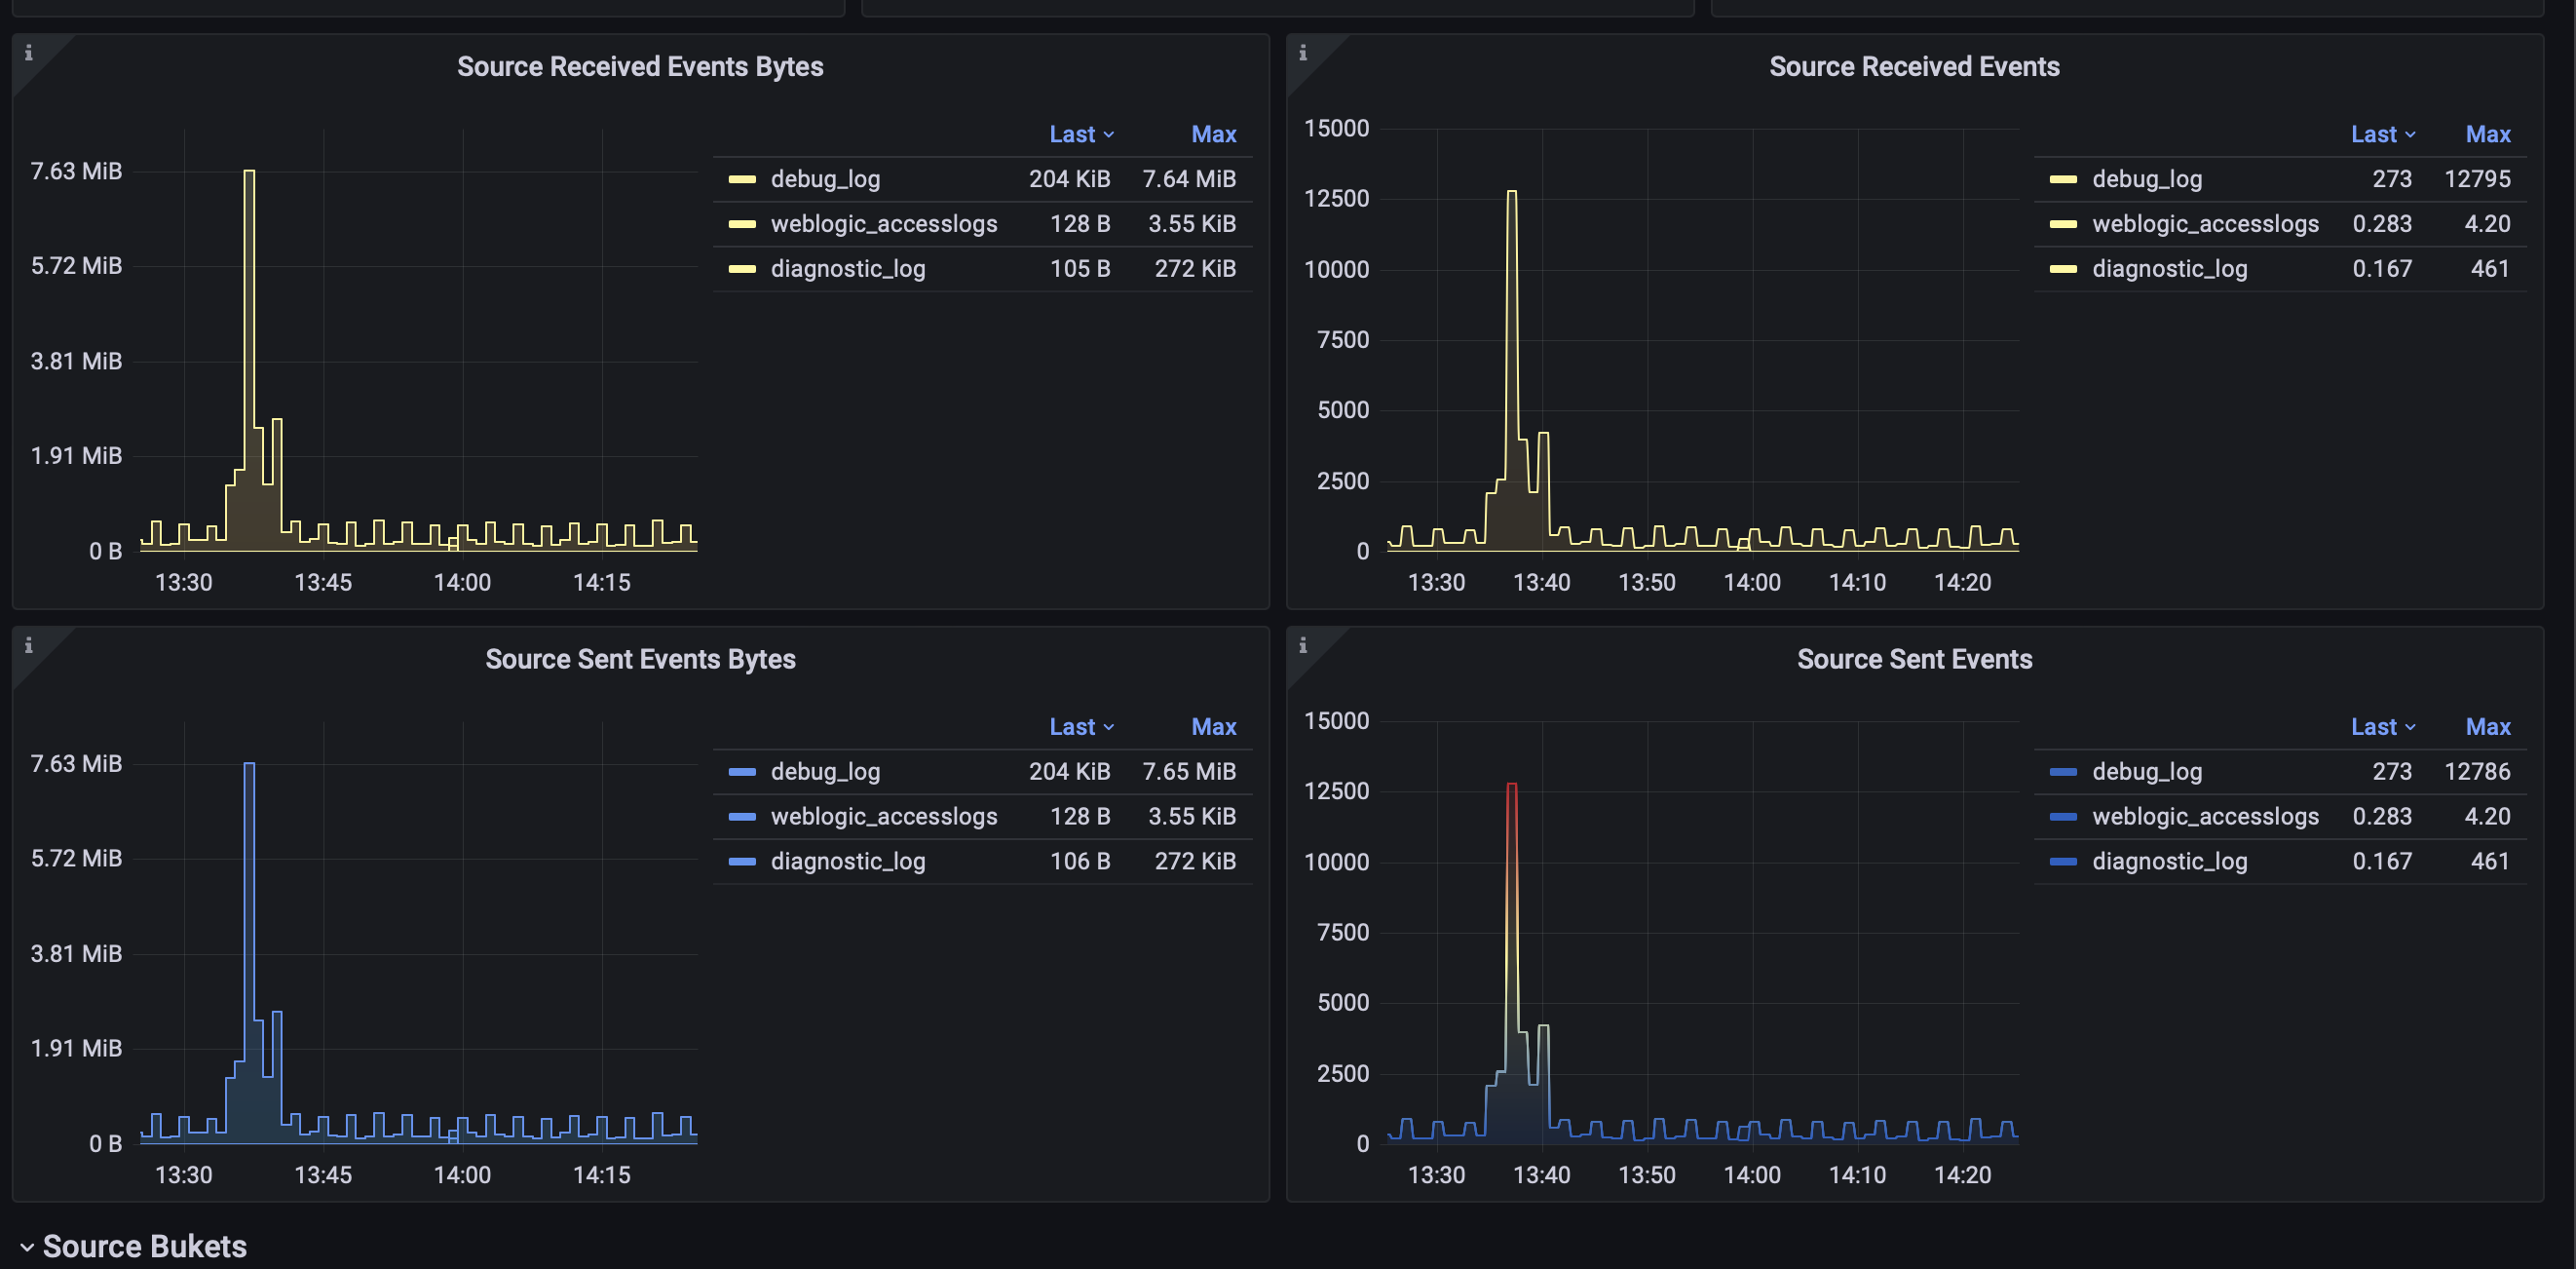Click info icon on Source Received Events Bytes panel

(x=28, y=53)
